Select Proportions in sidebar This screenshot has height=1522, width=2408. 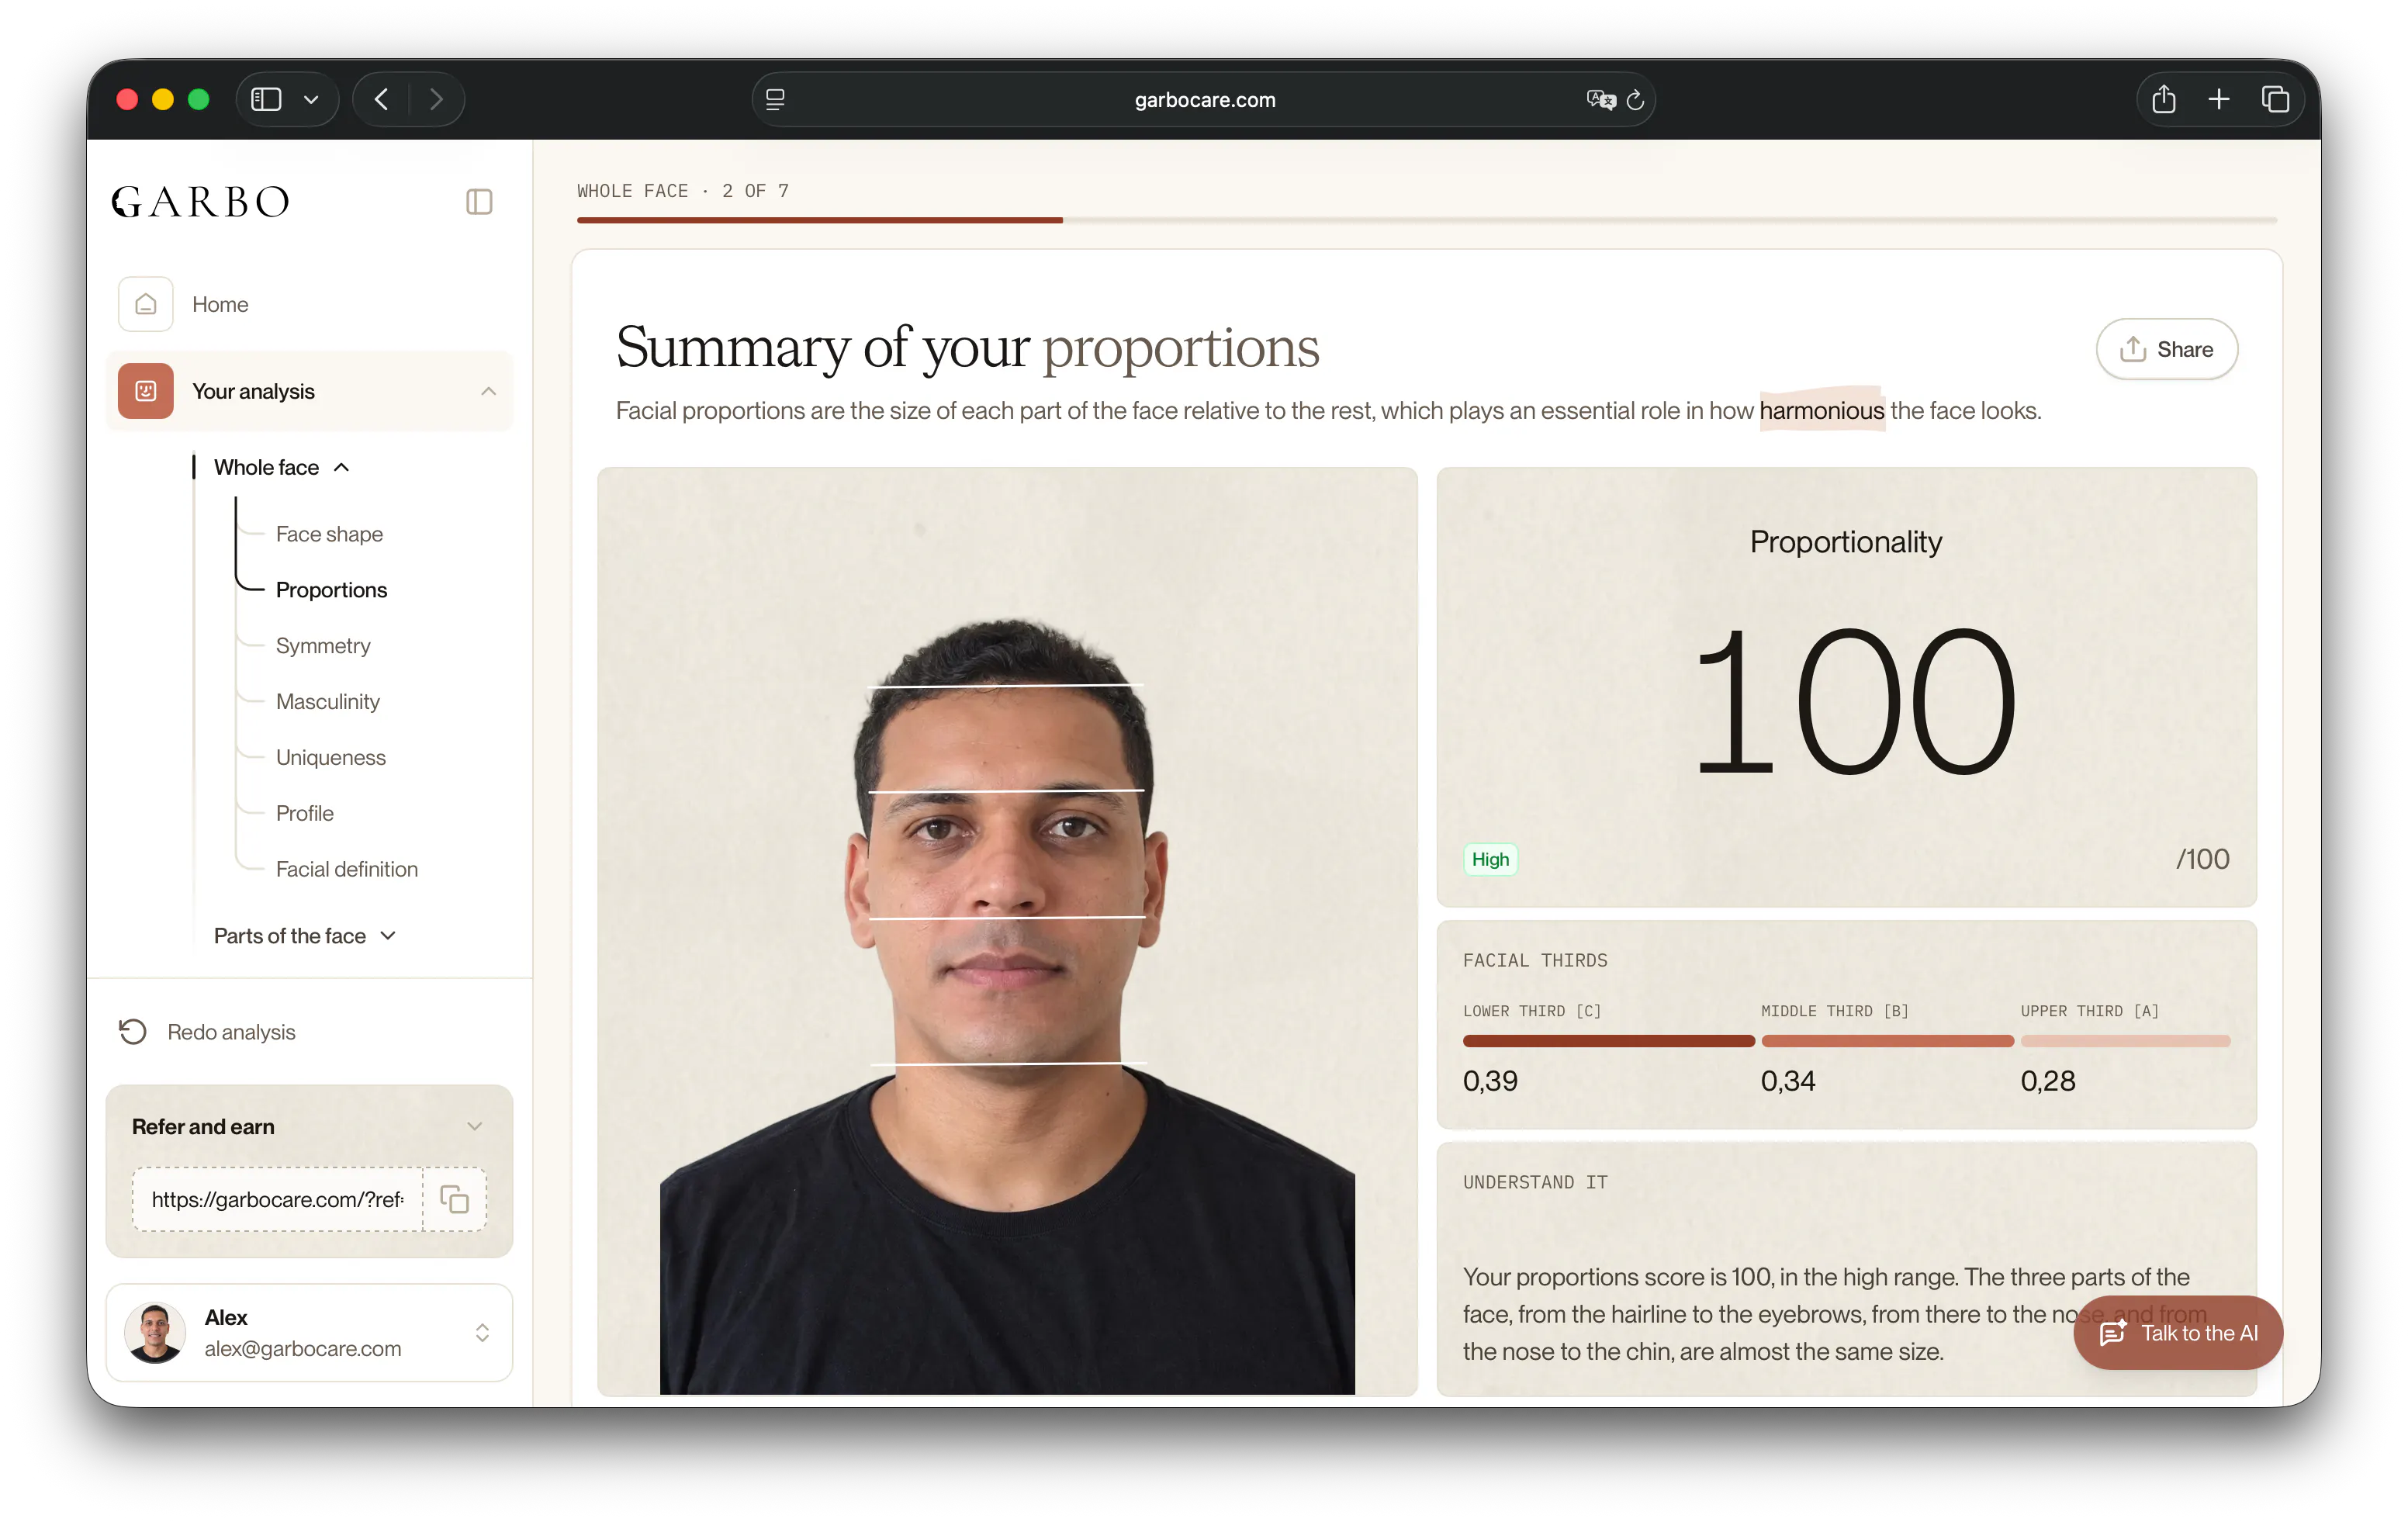[331, 590]
